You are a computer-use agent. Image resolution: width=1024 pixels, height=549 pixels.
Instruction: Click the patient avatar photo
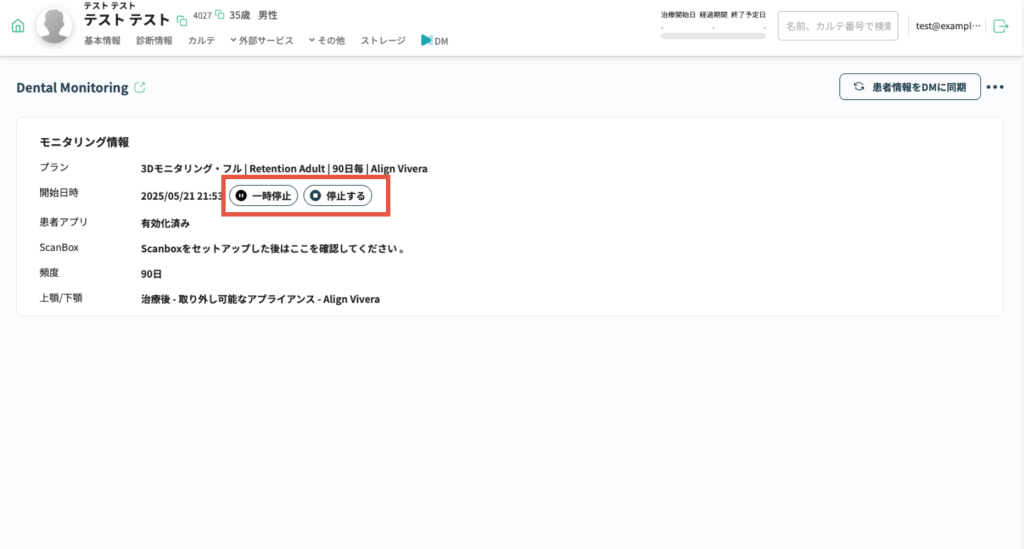pyautogui.click(x=55, y=25)
